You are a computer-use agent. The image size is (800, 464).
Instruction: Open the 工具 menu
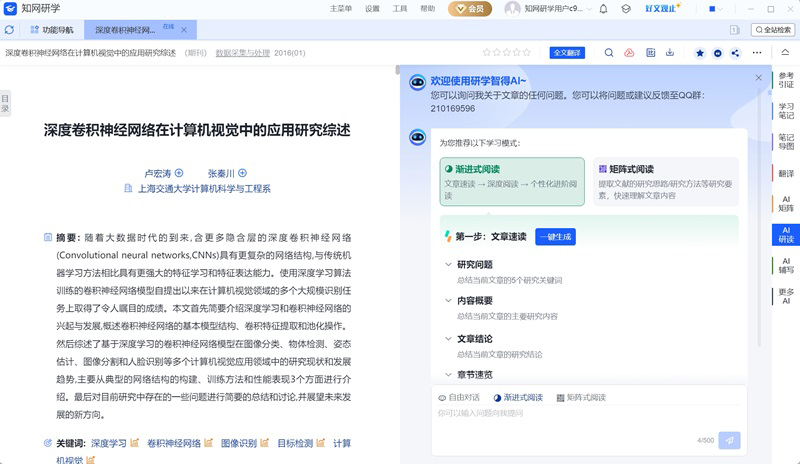click(399, 9)
